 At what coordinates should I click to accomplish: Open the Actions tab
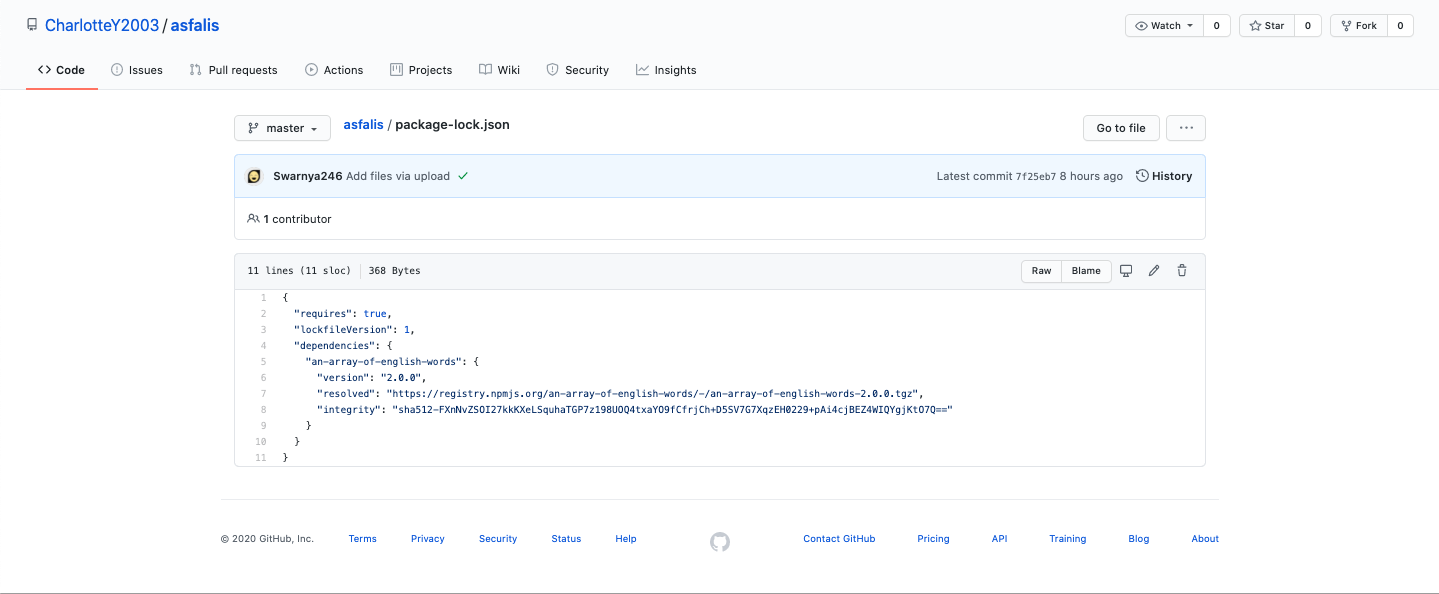coord(334,70)
